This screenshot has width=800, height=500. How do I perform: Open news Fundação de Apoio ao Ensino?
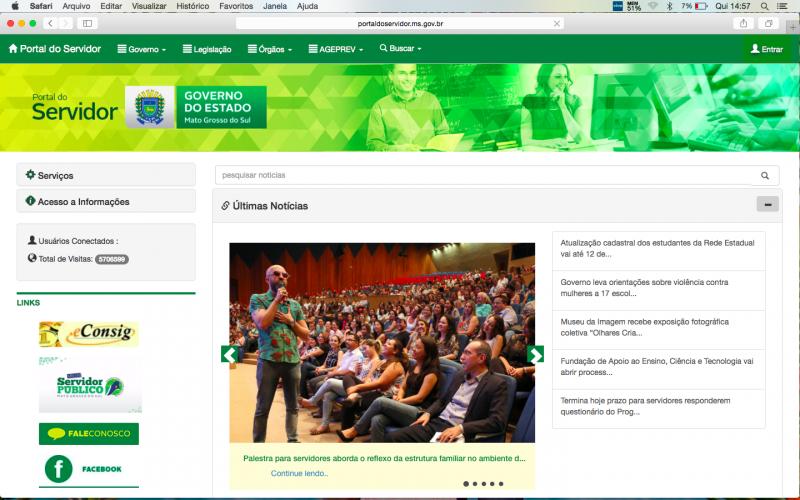pyautogui.click(x=659, y=367)
